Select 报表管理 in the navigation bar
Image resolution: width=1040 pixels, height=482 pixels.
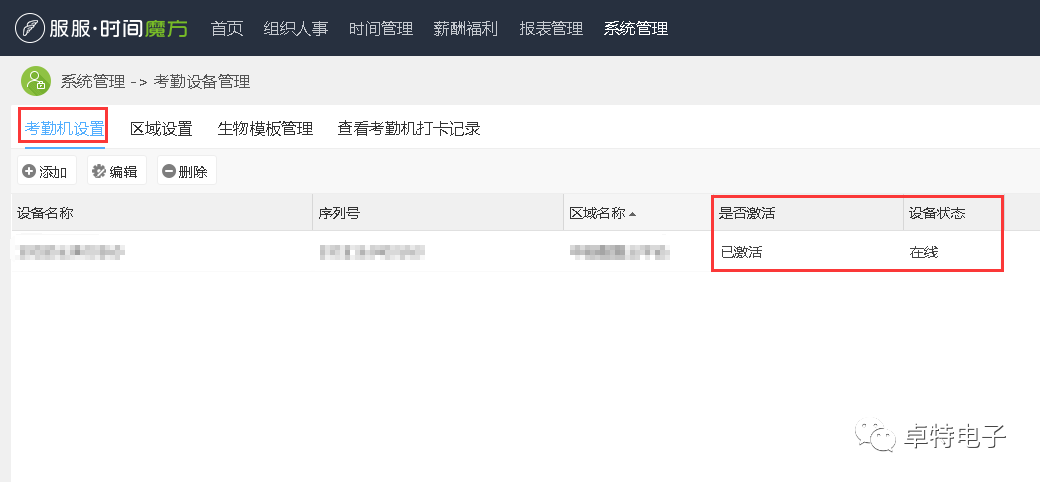[x=551, y=29]
